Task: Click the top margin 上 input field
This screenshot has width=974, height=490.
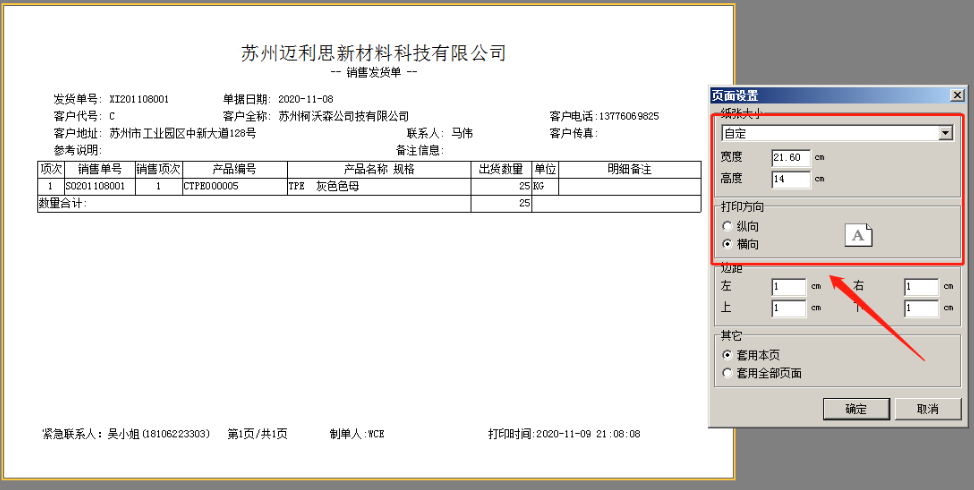Action: pyautogui.click(x=788, y=308)
